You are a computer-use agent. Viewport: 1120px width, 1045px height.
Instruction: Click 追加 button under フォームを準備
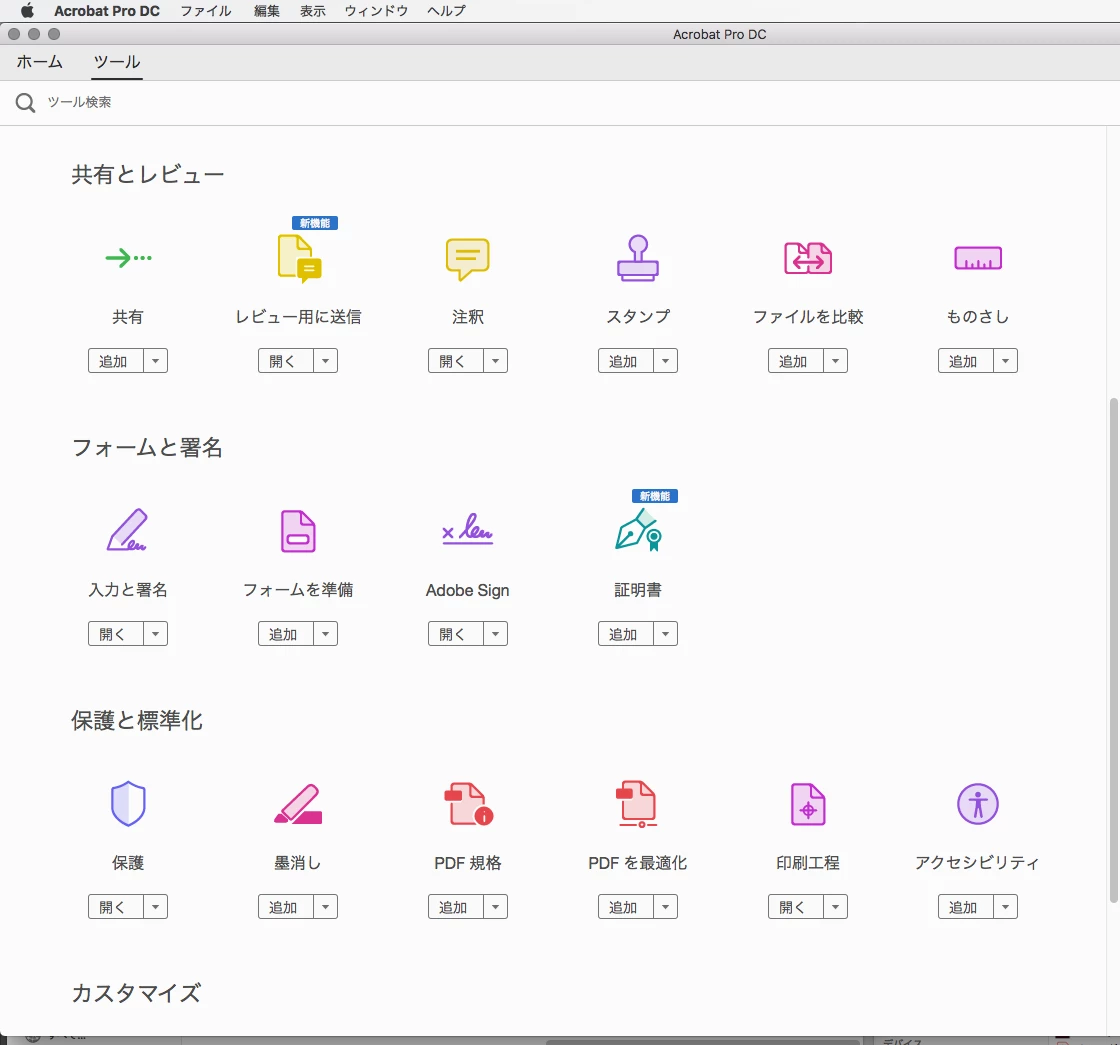(286, 634)
